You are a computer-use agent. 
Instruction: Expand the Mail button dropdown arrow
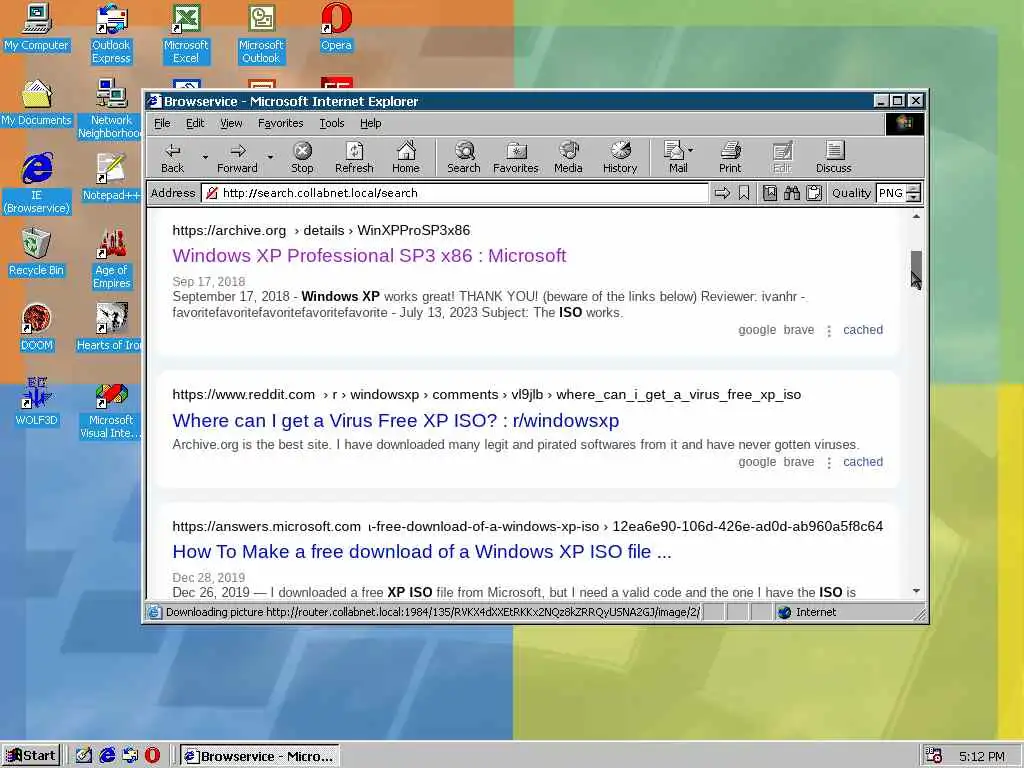(x=691, y=150)
